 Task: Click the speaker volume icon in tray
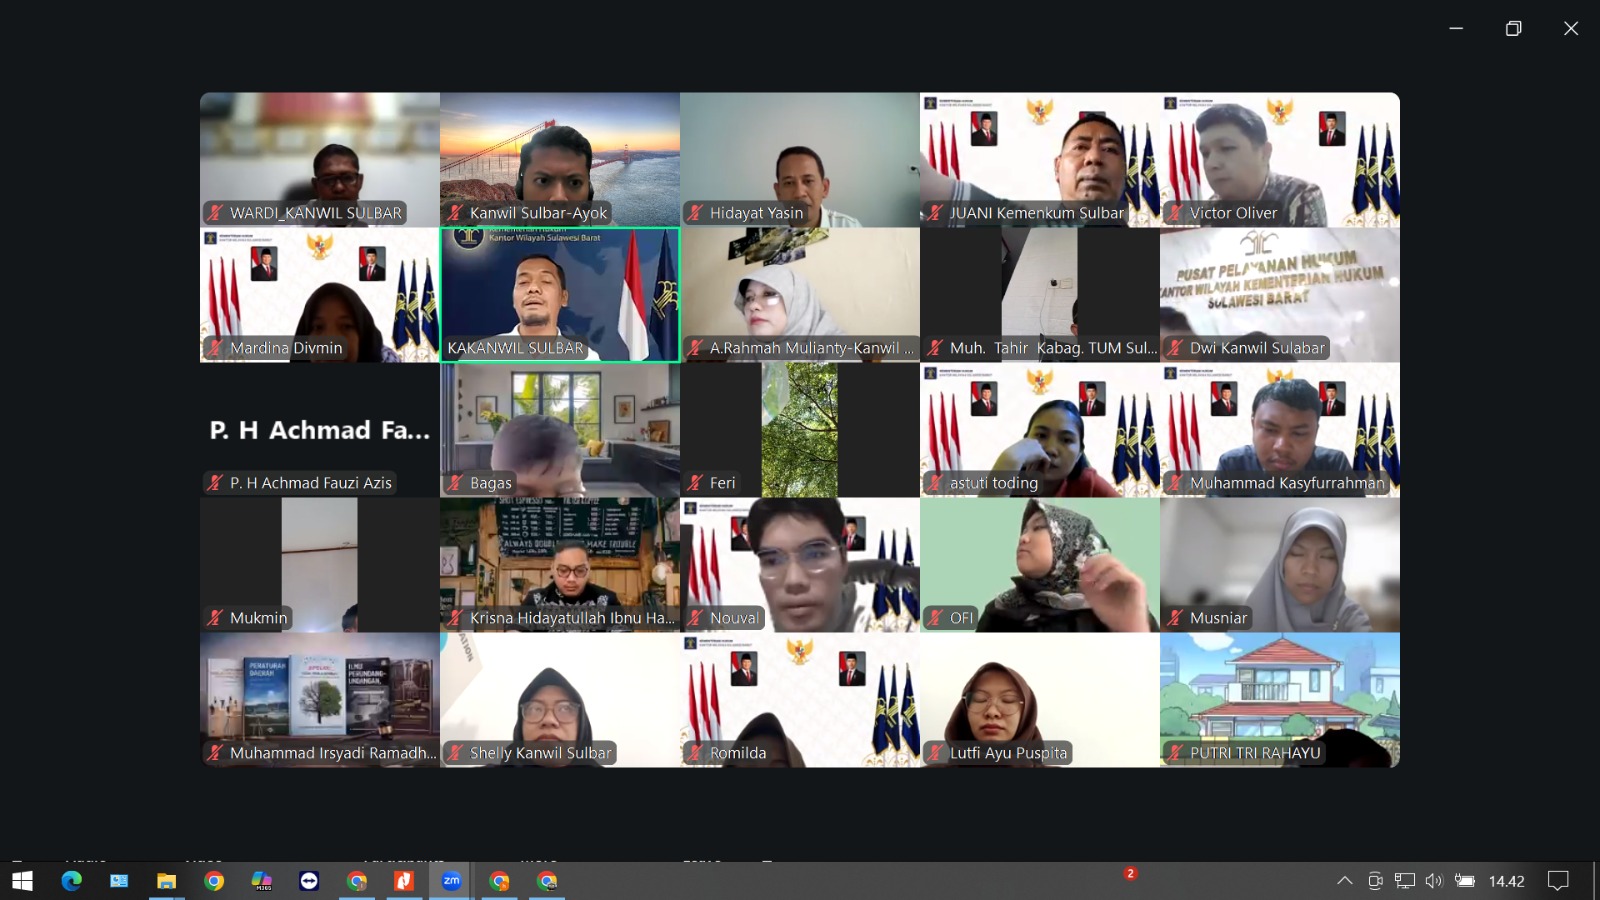coord(1434,881)
